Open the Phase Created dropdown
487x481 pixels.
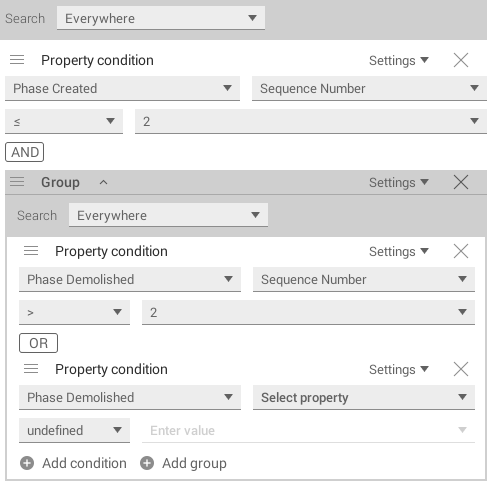coord(122,88)
